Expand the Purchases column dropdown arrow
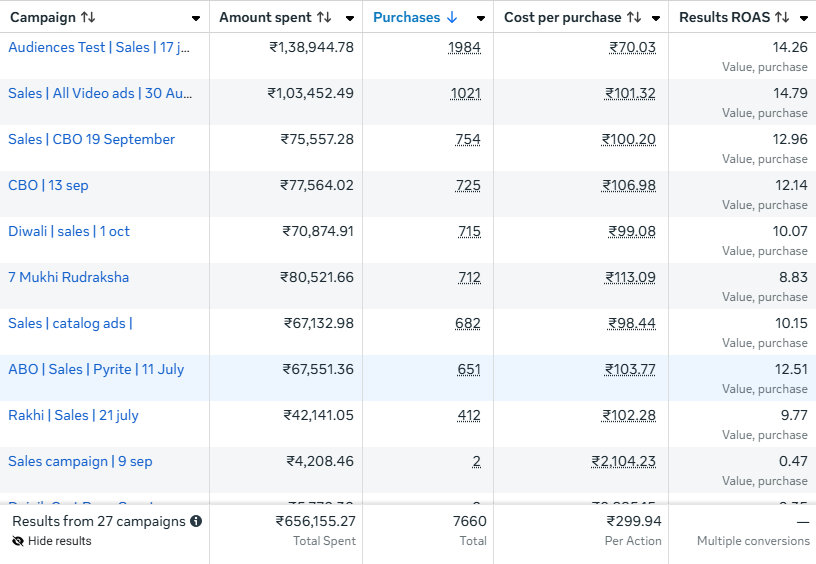The image size is (816, 564). (481, 18)
